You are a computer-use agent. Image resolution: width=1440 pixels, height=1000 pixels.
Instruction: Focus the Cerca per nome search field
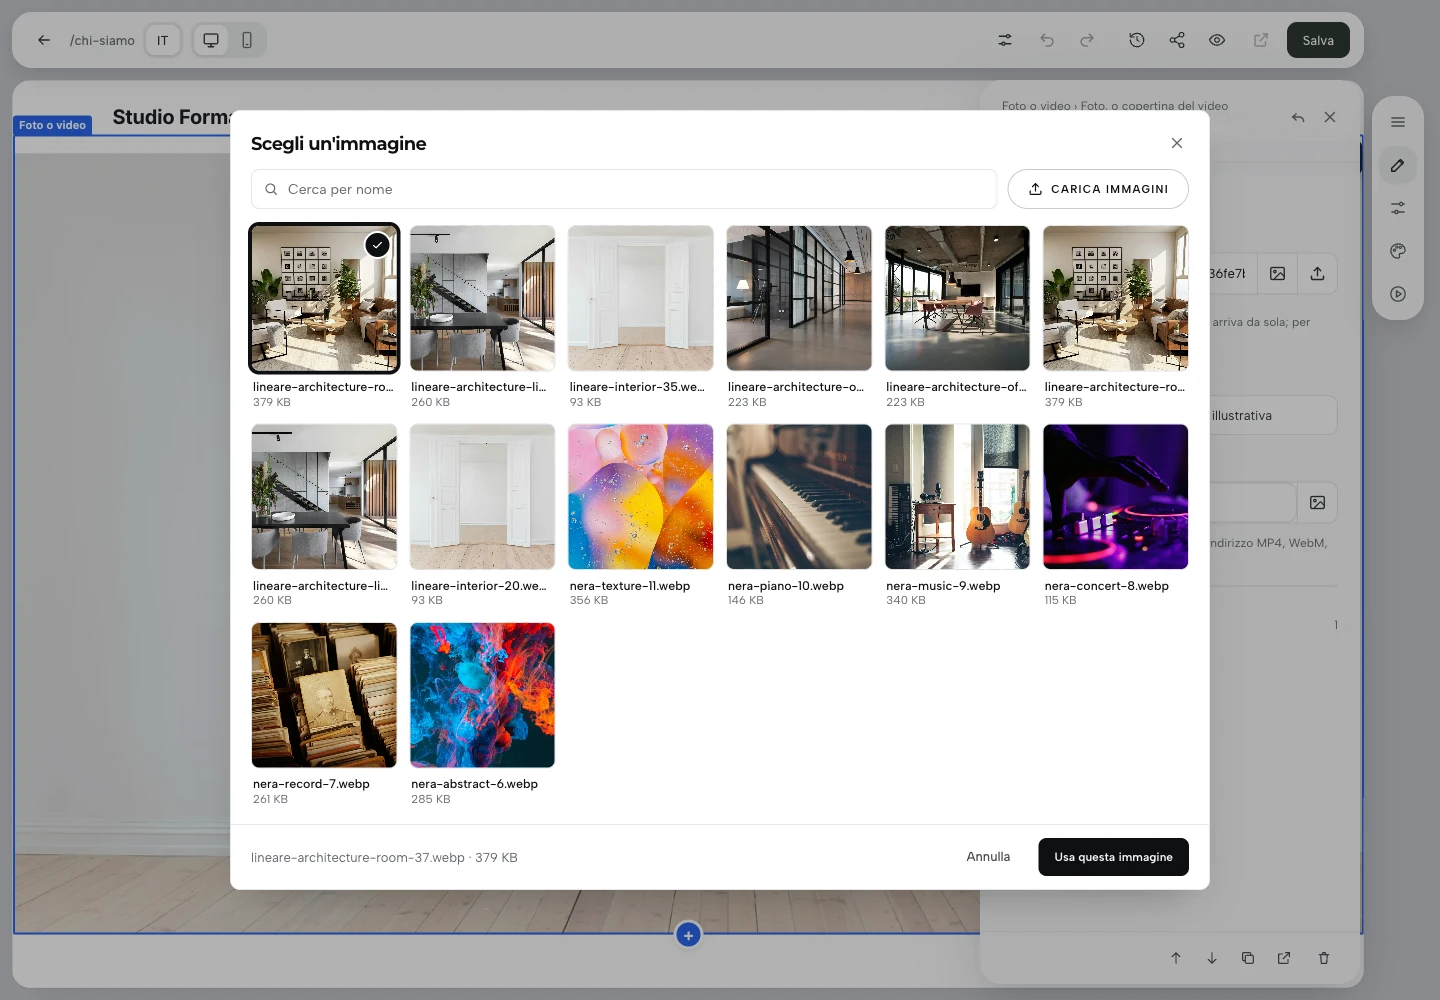click(x=624, y=189)
